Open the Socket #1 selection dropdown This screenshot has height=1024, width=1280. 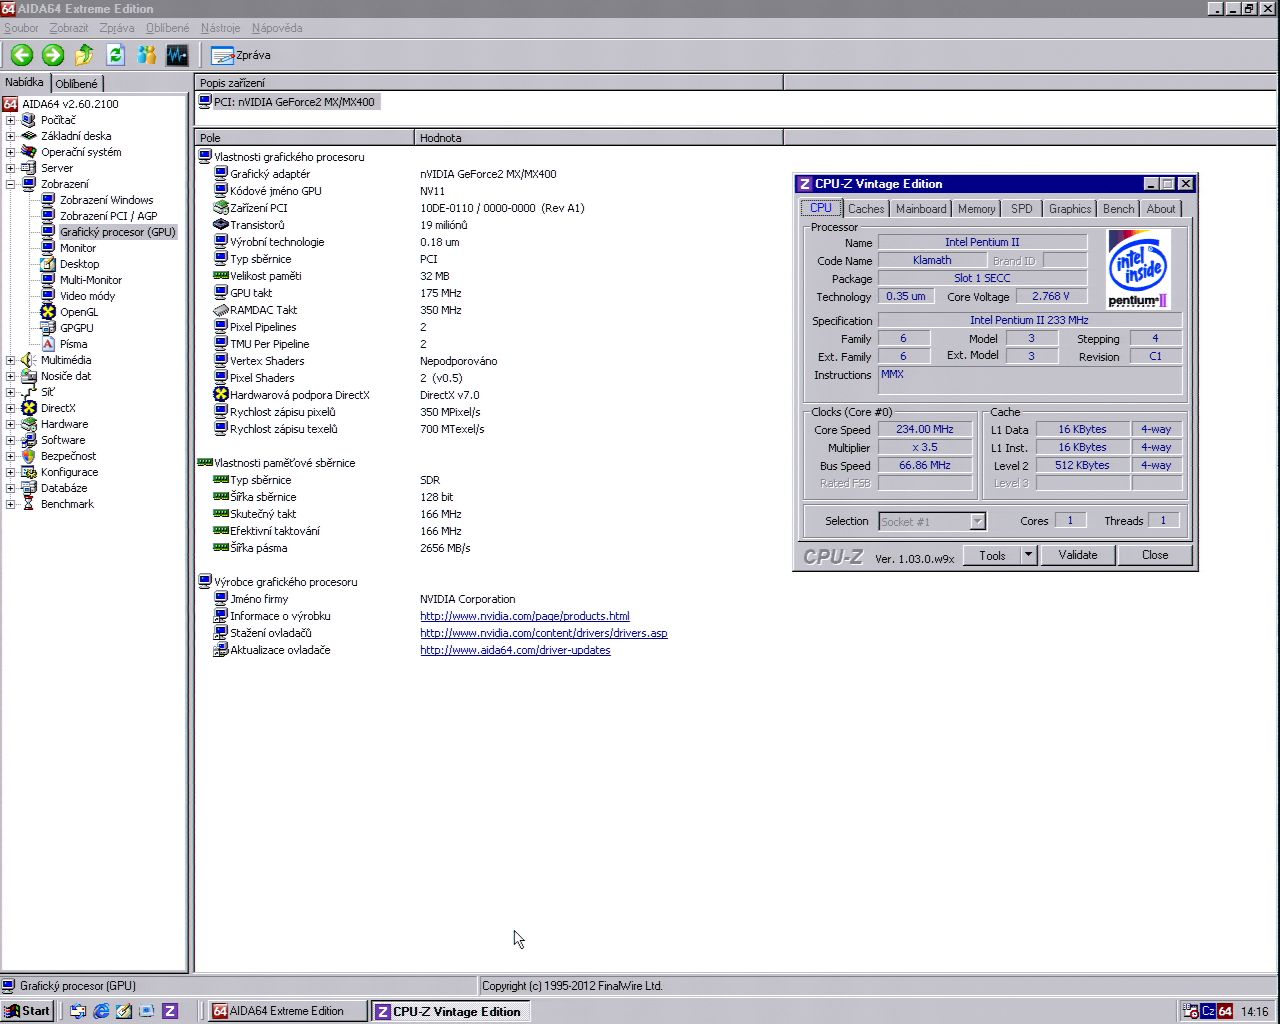(977, 521)
